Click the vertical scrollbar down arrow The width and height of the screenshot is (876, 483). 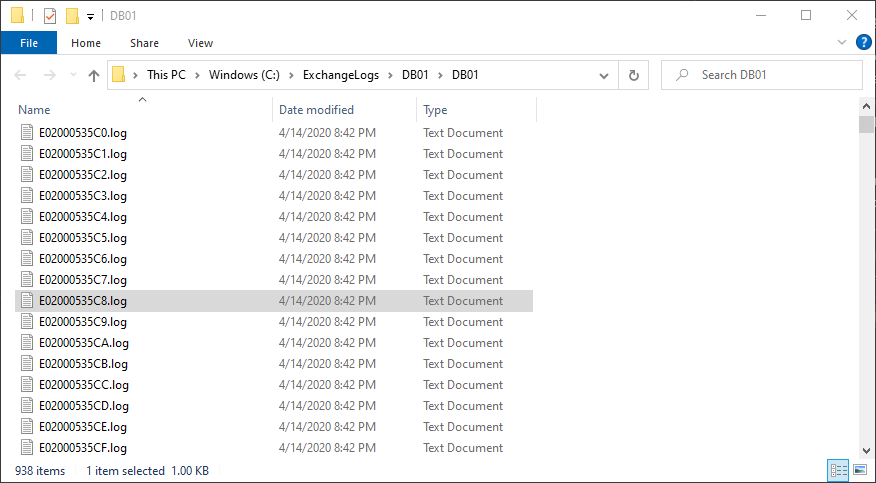pos(867,450)
